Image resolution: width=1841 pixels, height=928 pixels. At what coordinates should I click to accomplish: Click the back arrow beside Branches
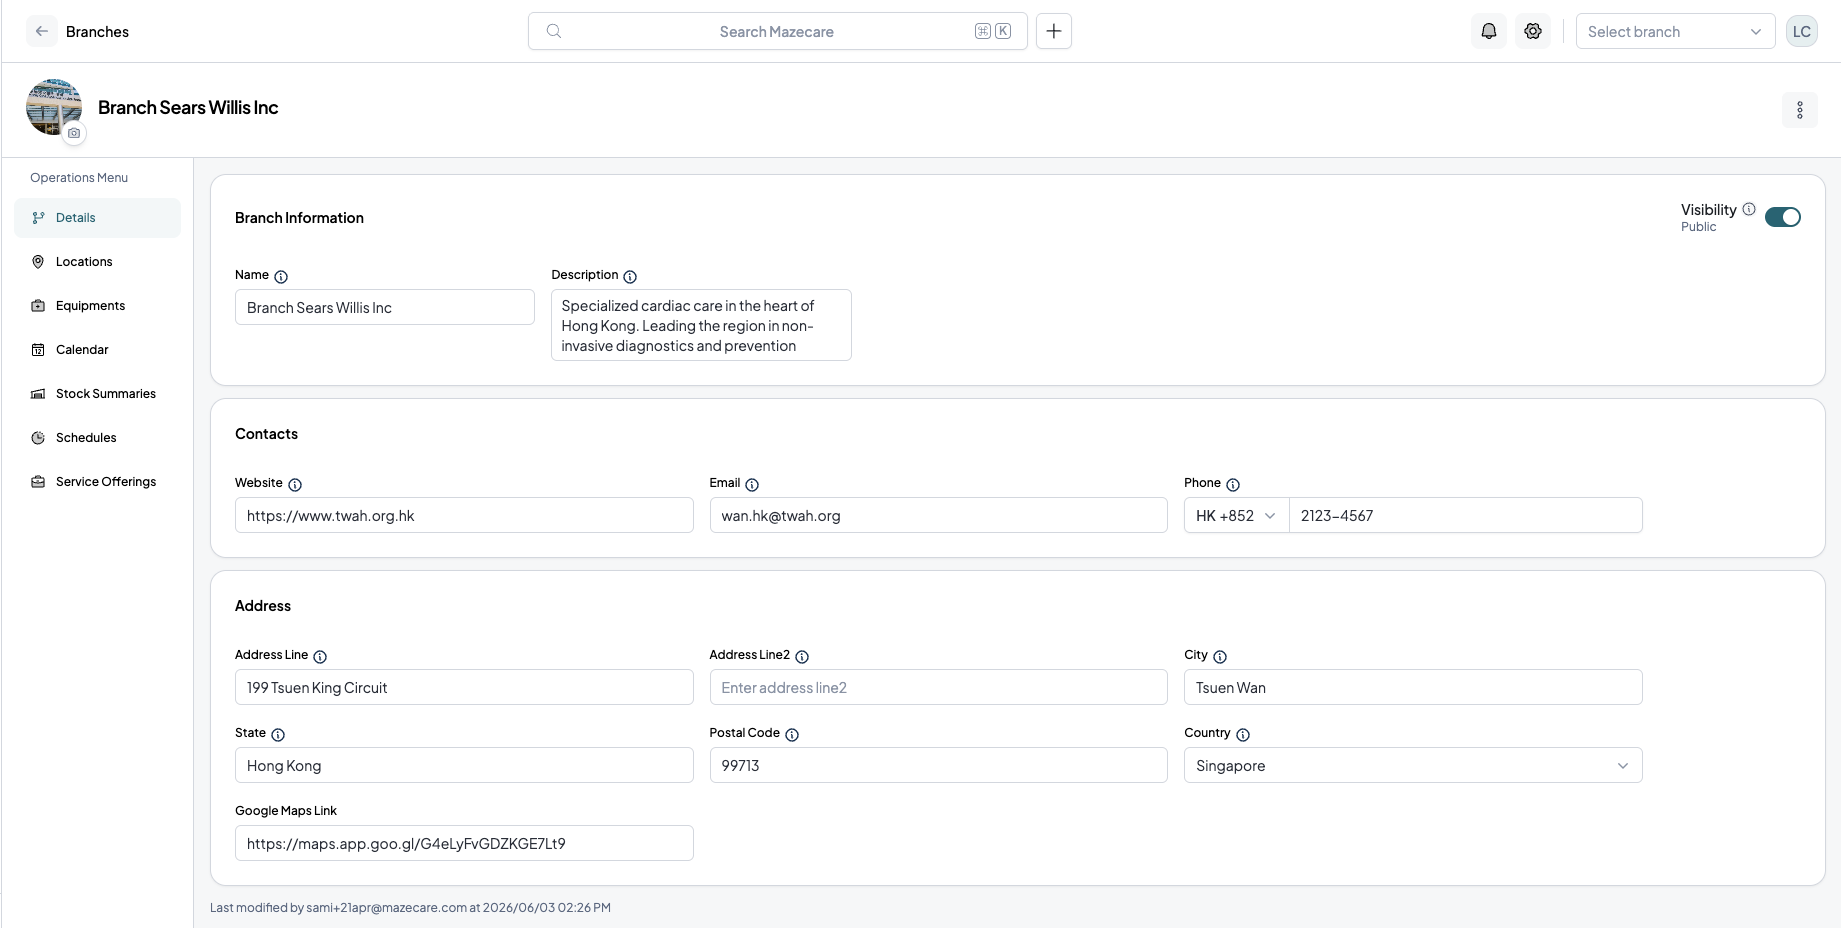point(42,31)
